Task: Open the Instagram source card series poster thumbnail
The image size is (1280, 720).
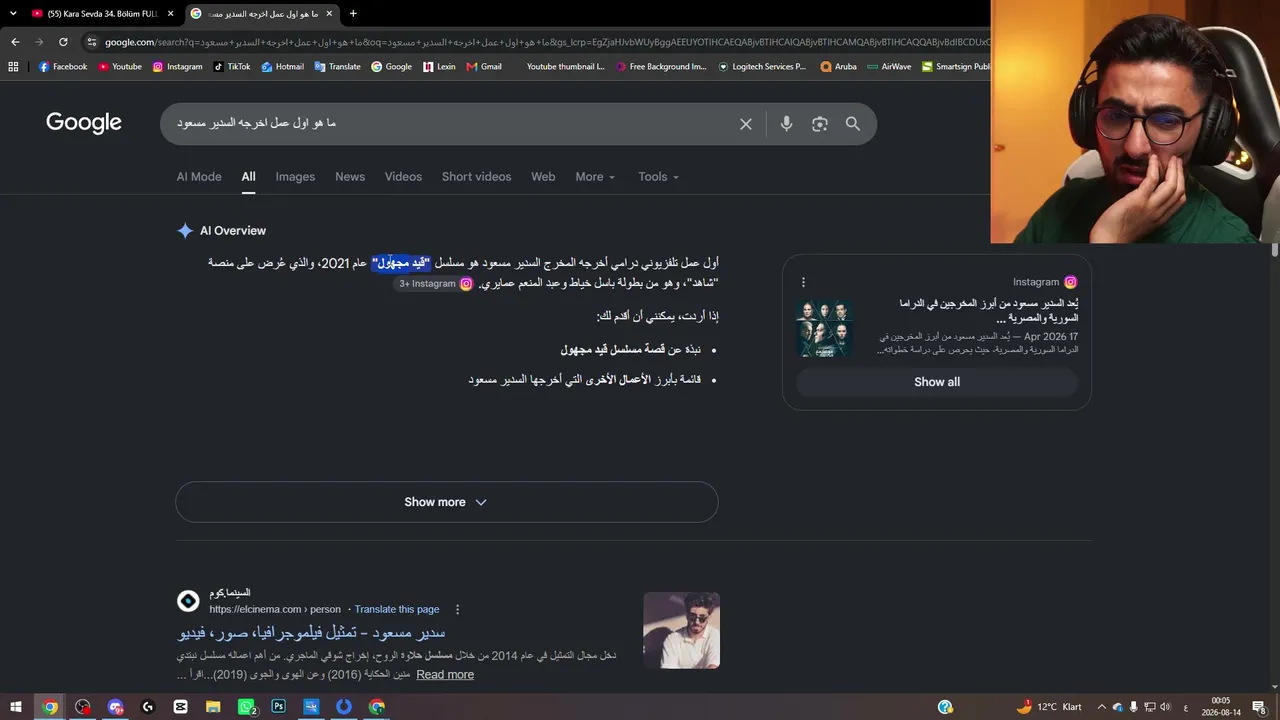Action: coord(825,328)
